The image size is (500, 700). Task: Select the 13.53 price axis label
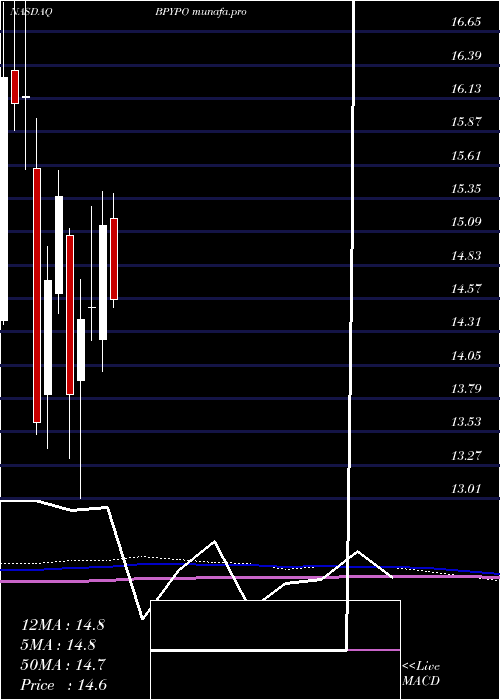click(x=466, y=421)
